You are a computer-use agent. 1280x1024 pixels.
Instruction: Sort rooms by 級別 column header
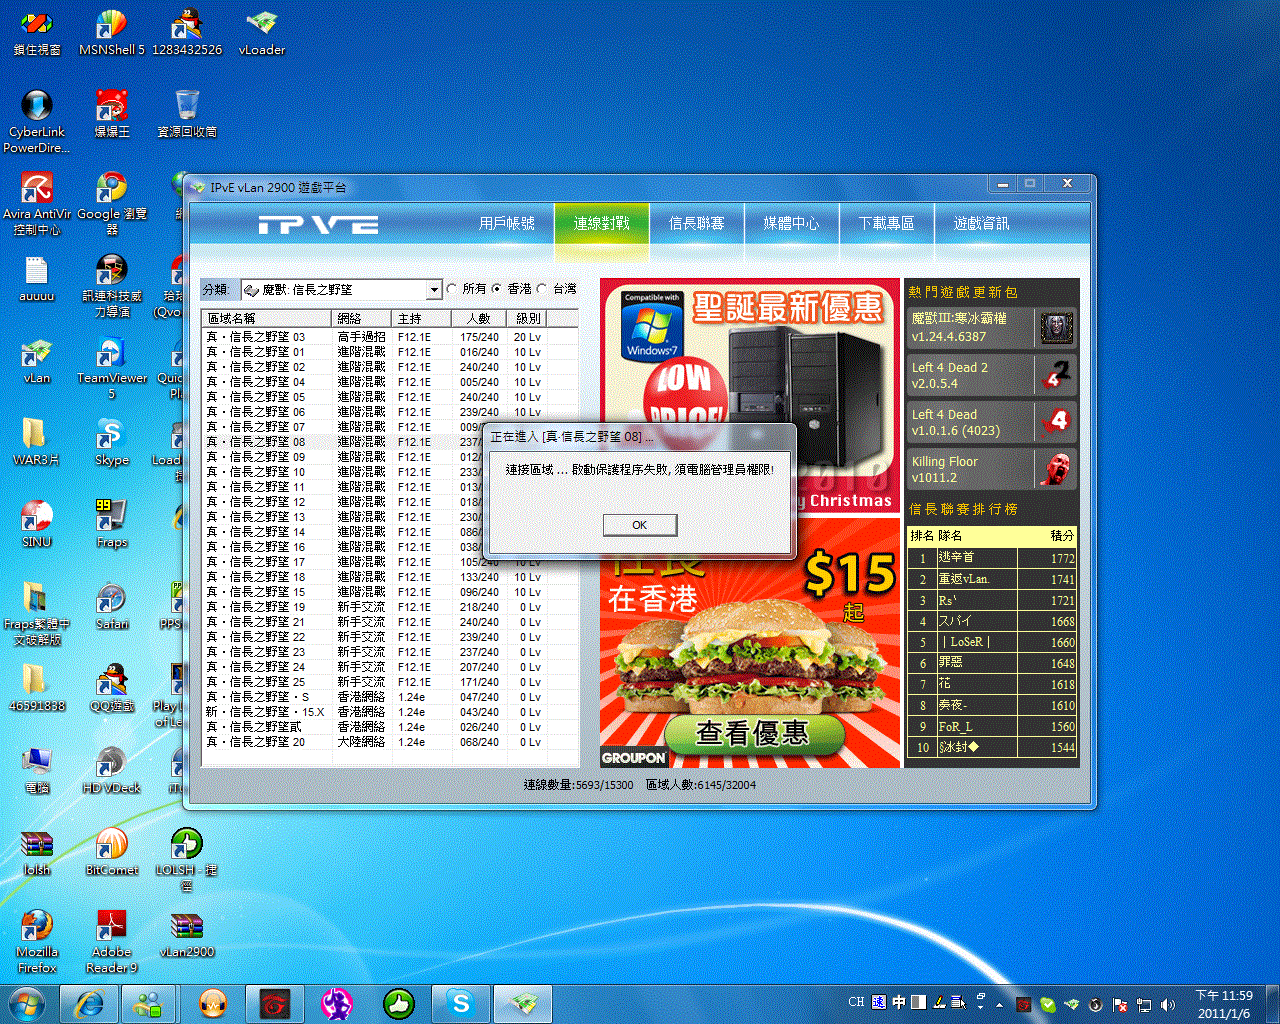point(528,318)
